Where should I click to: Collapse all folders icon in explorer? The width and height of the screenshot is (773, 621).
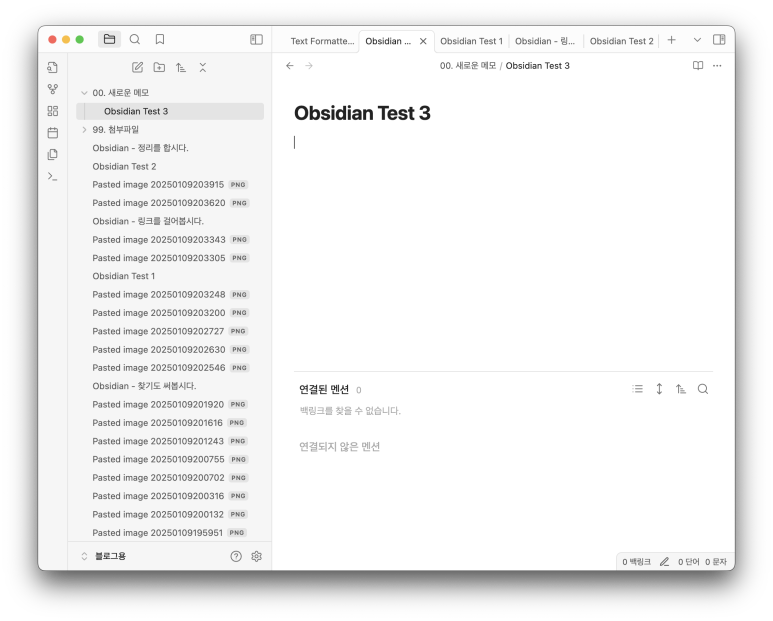[x=203, y=68]
